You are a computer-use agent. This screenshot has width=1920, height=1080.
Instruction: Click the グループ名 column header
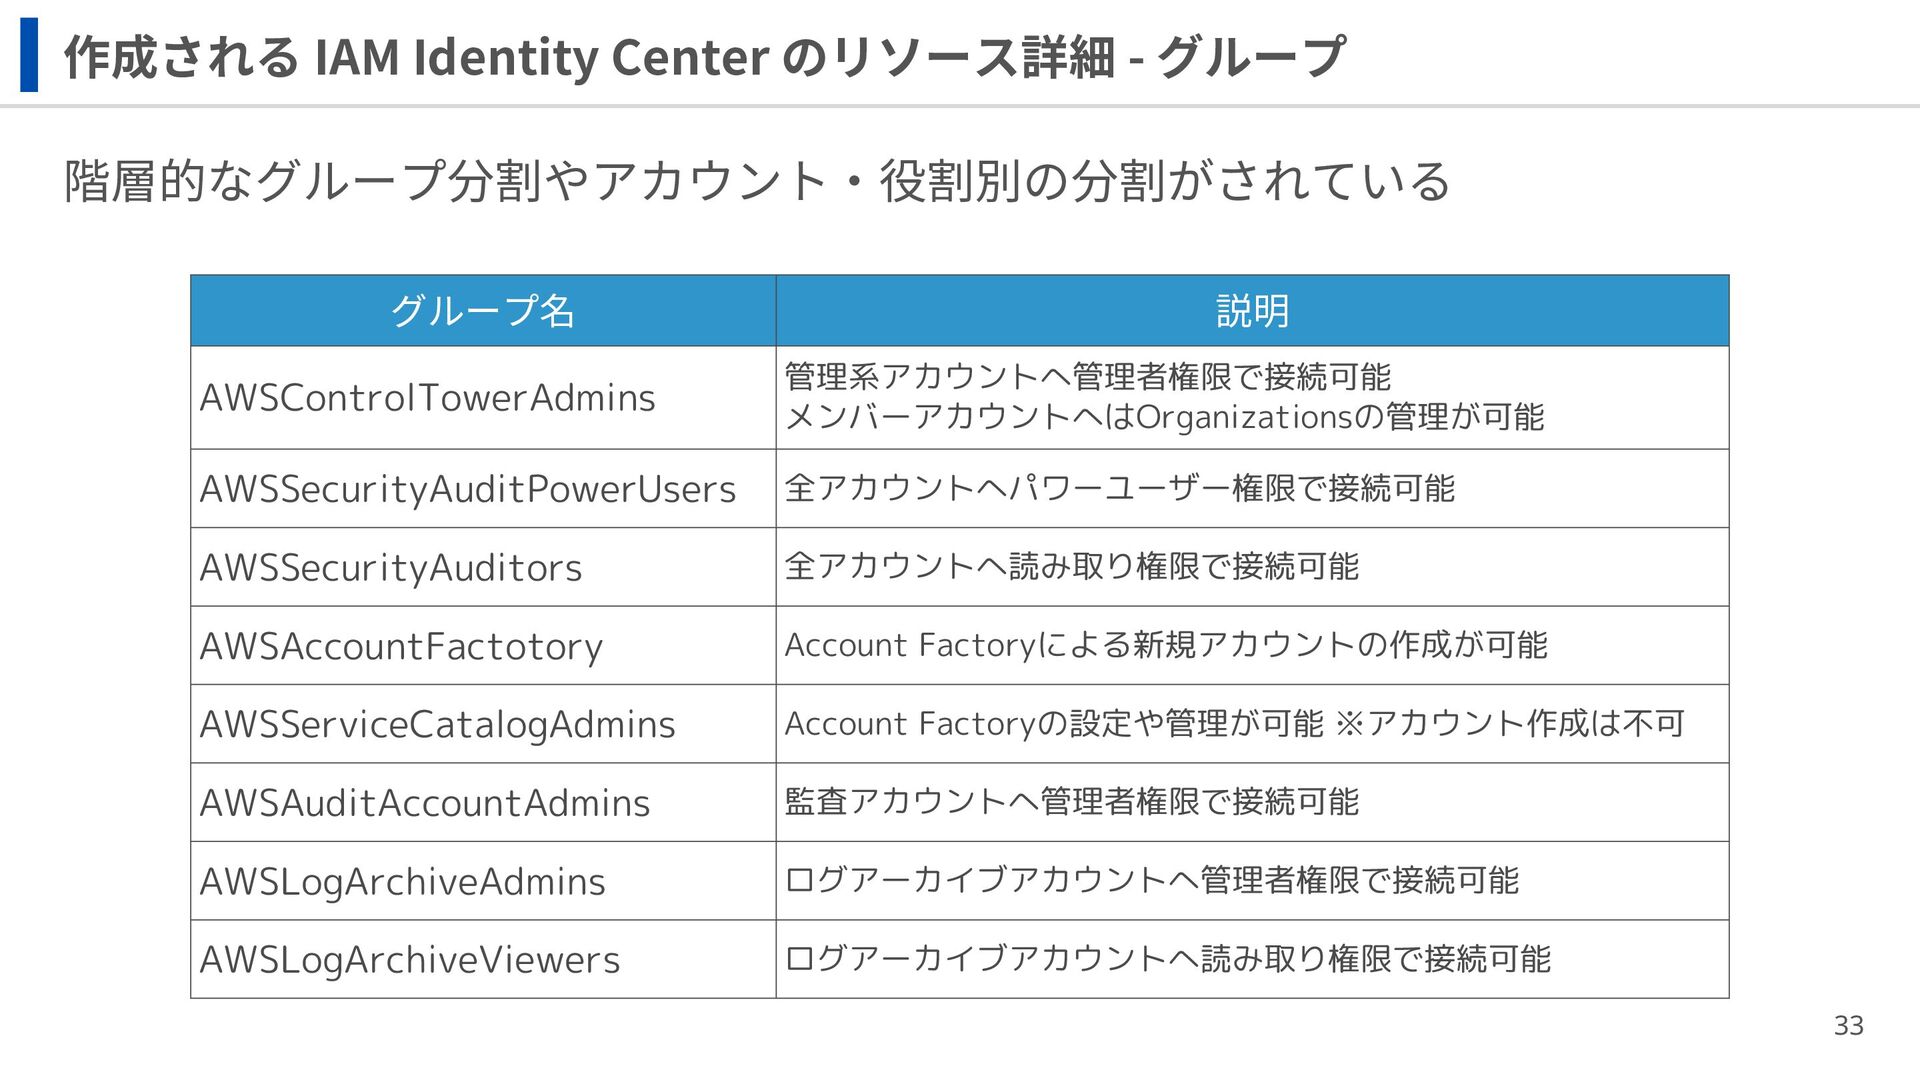(482, 311)
